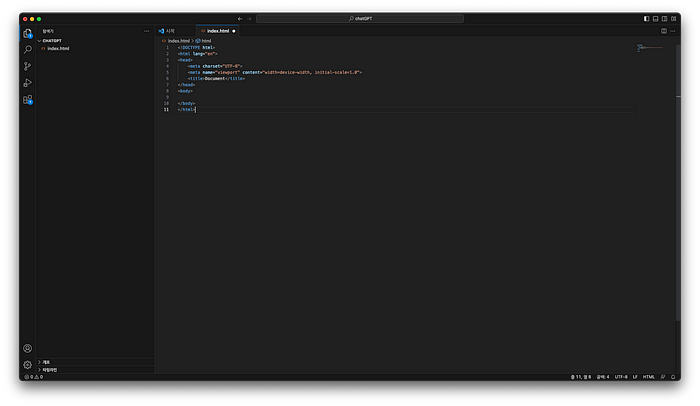Viewport: 700px width, 406px height.
Task: Expand the Timeline section in sidebar
Action: click(48, 369)
